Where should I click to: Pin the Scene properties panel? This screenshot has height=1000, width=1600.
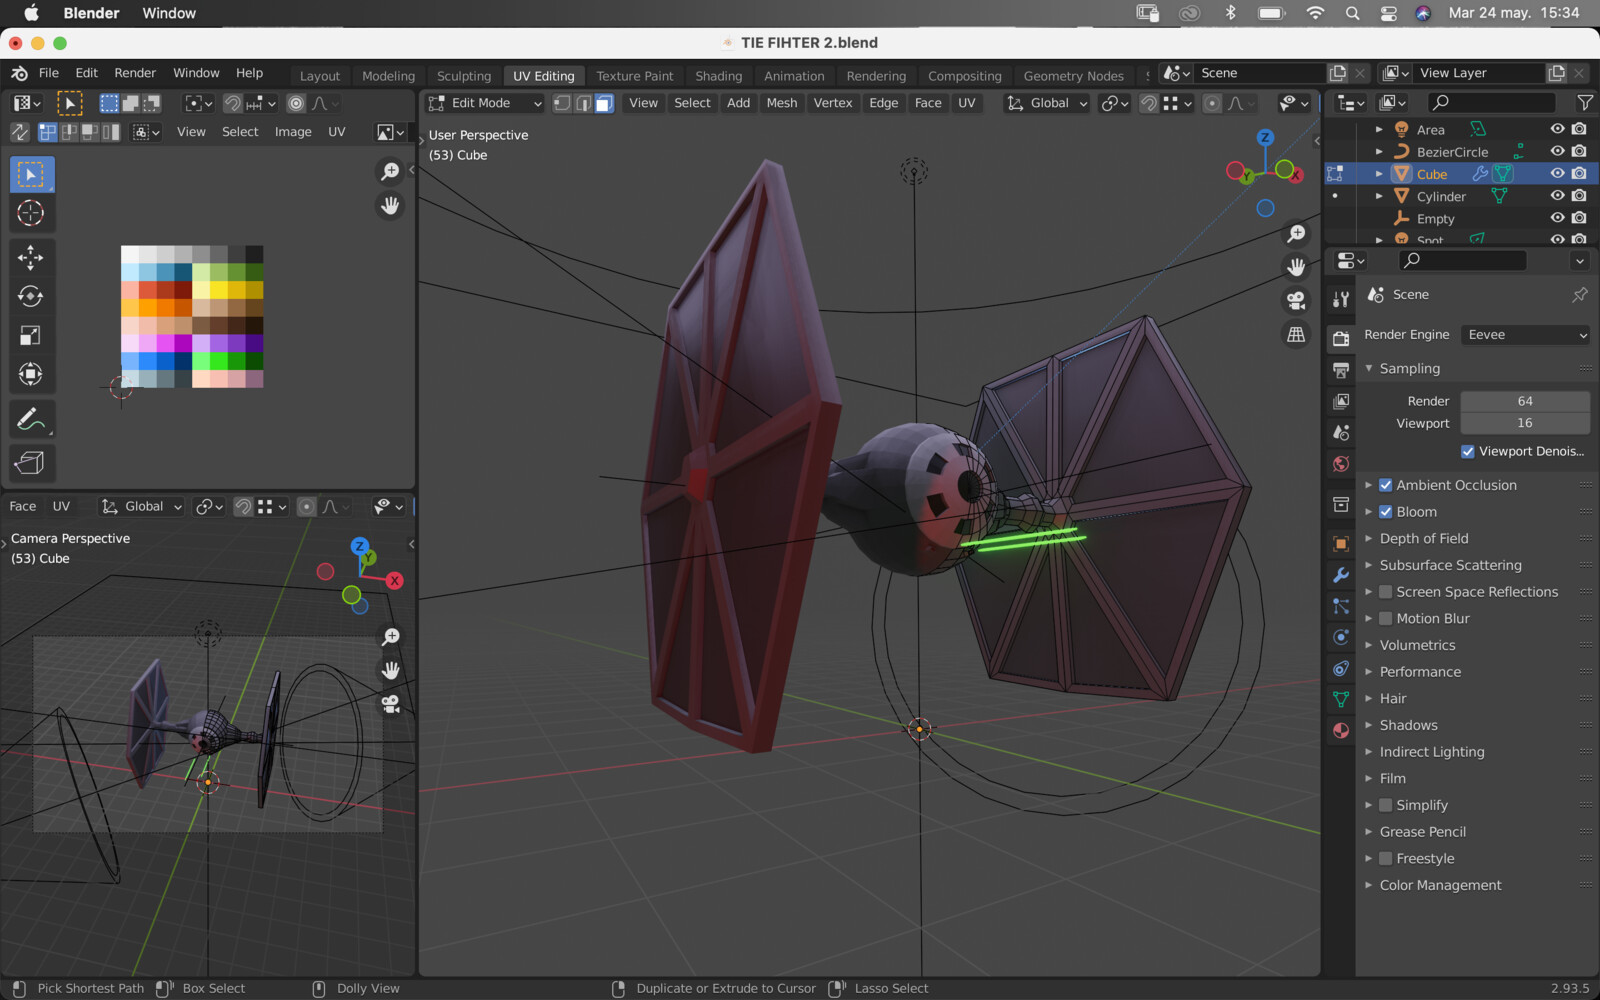coord(1580,294)
